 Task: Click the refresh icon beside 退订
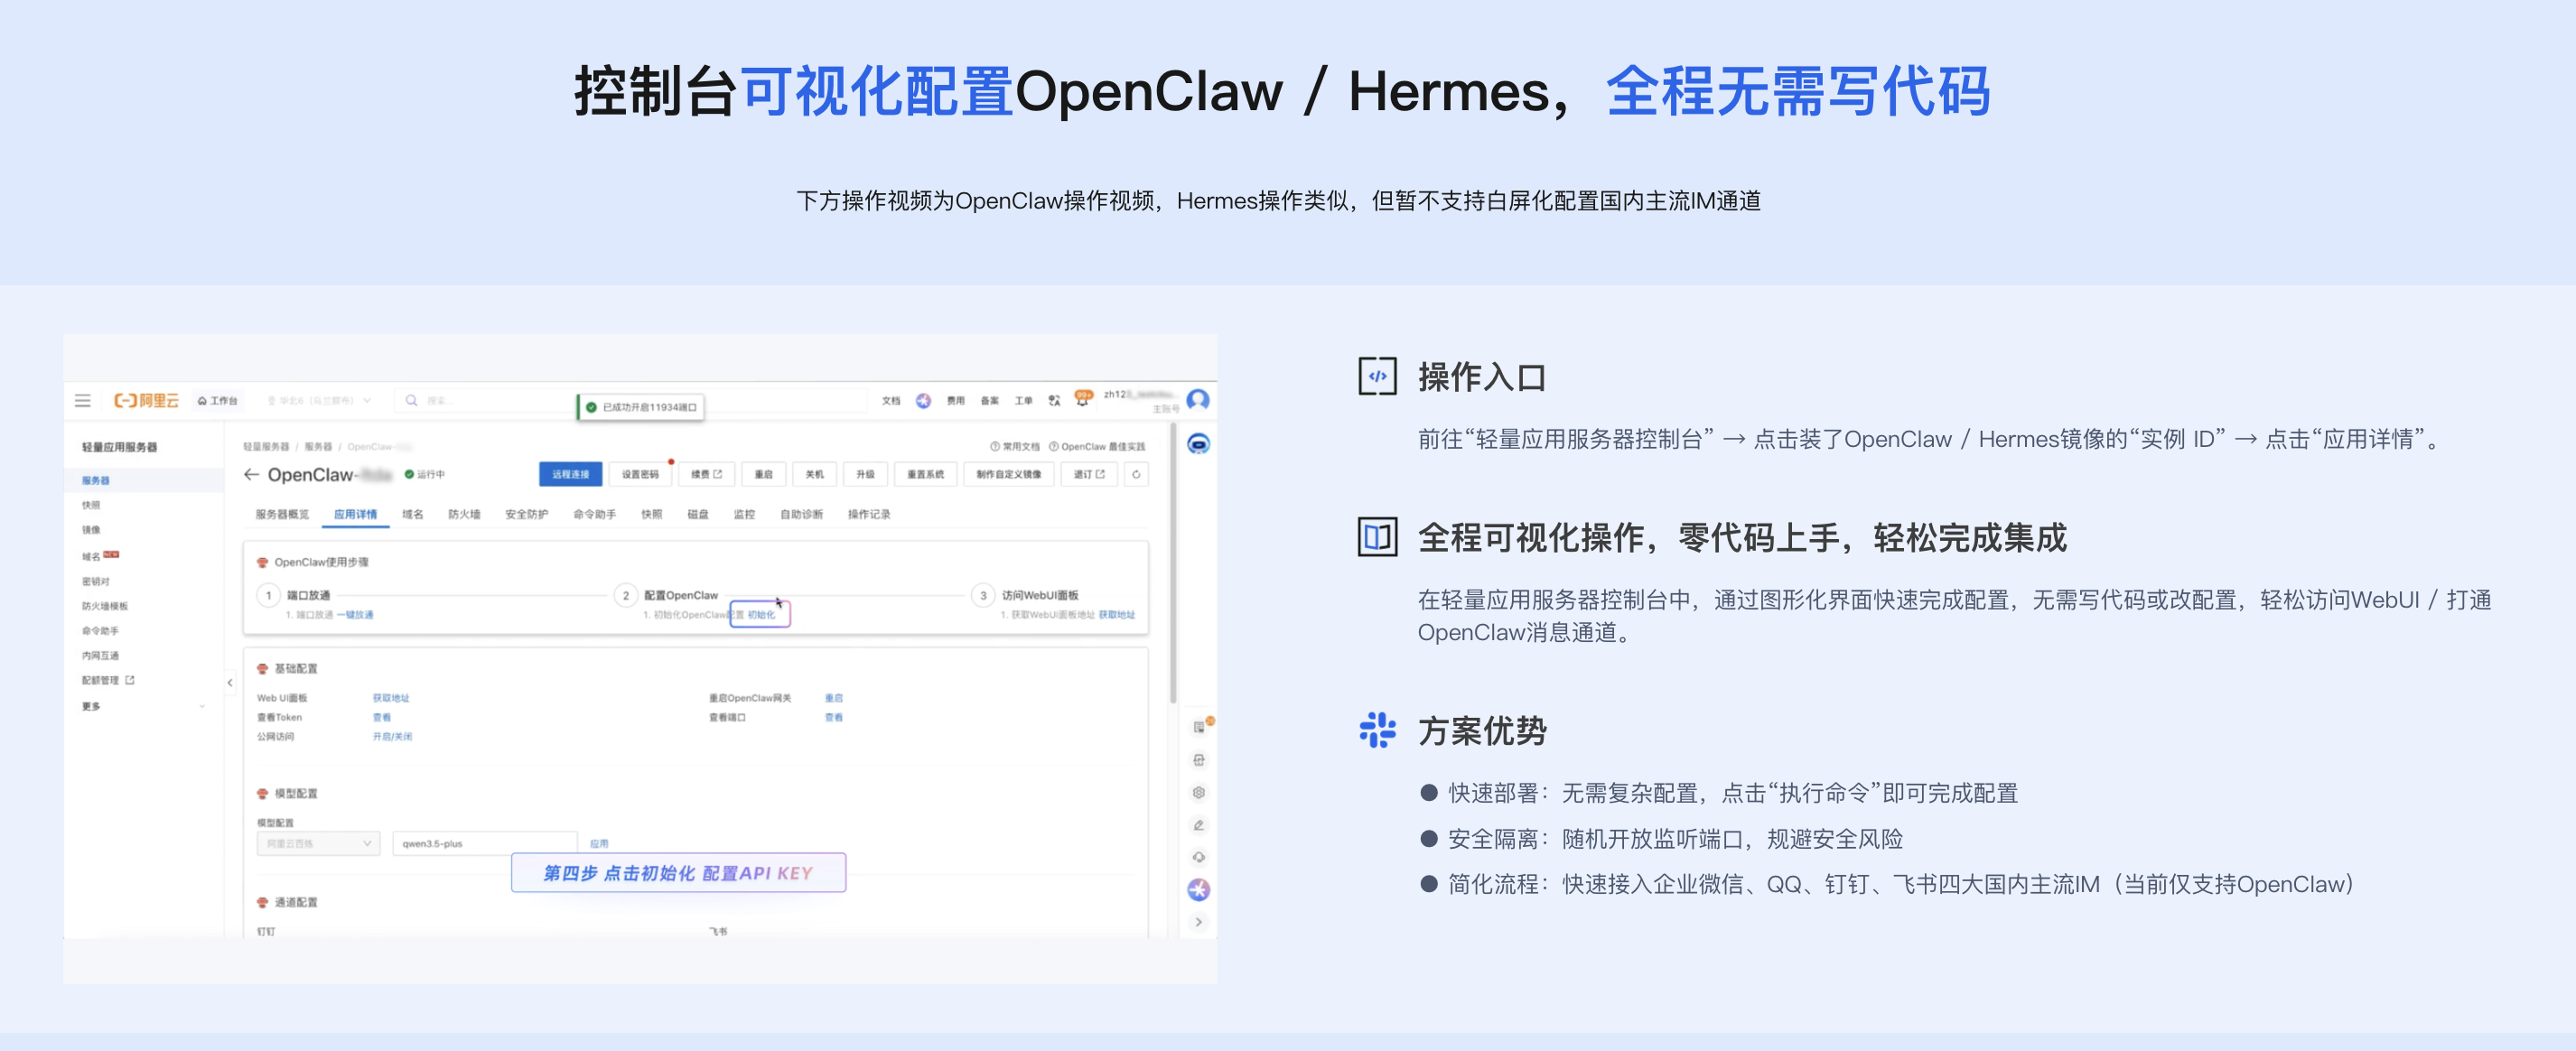pos(1136,475)
